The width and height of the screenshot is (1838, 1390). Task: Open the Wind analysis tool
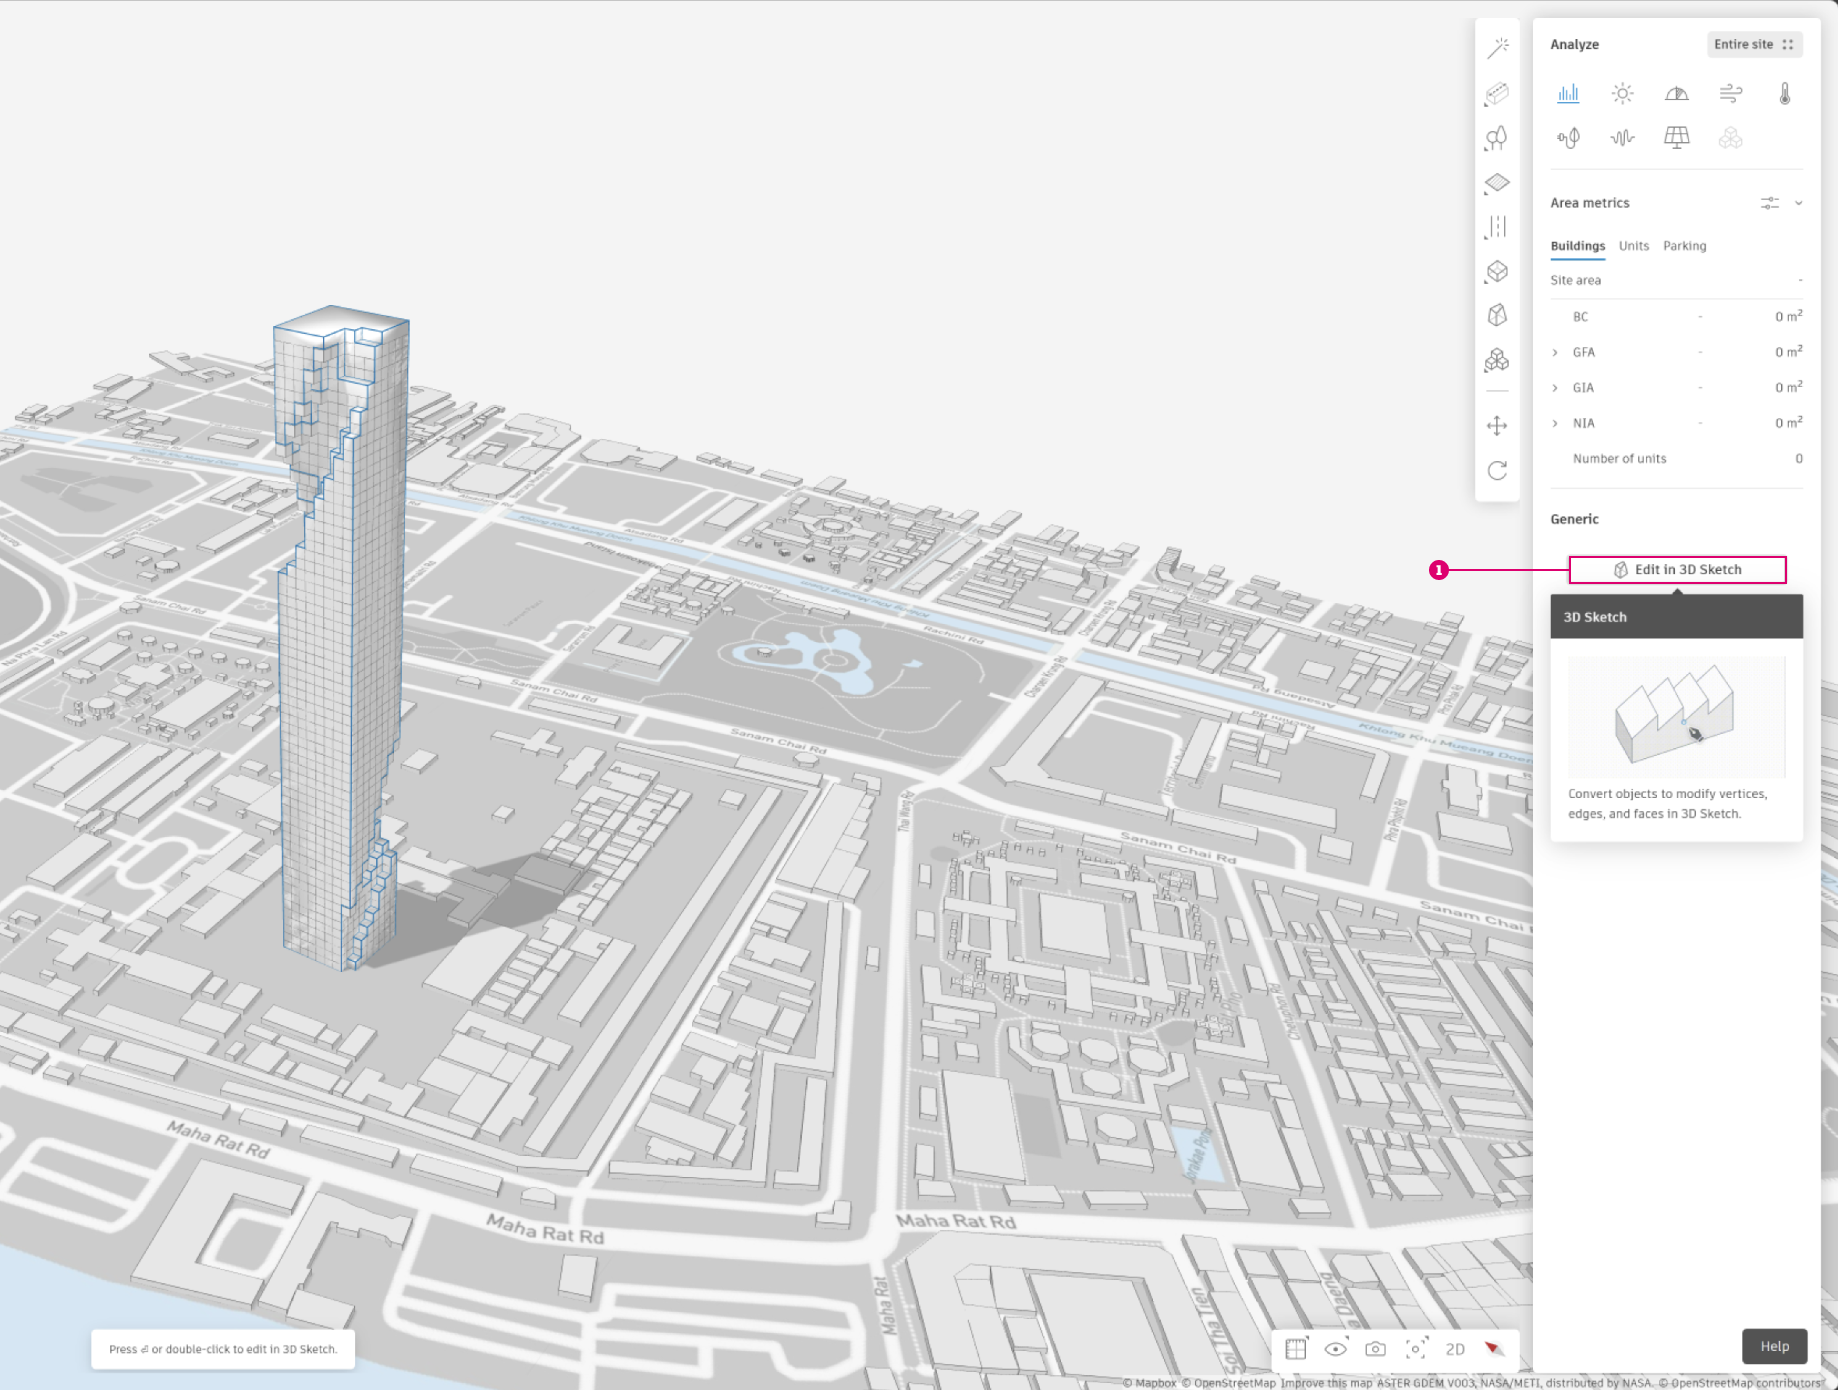[x=1730, y=94]
